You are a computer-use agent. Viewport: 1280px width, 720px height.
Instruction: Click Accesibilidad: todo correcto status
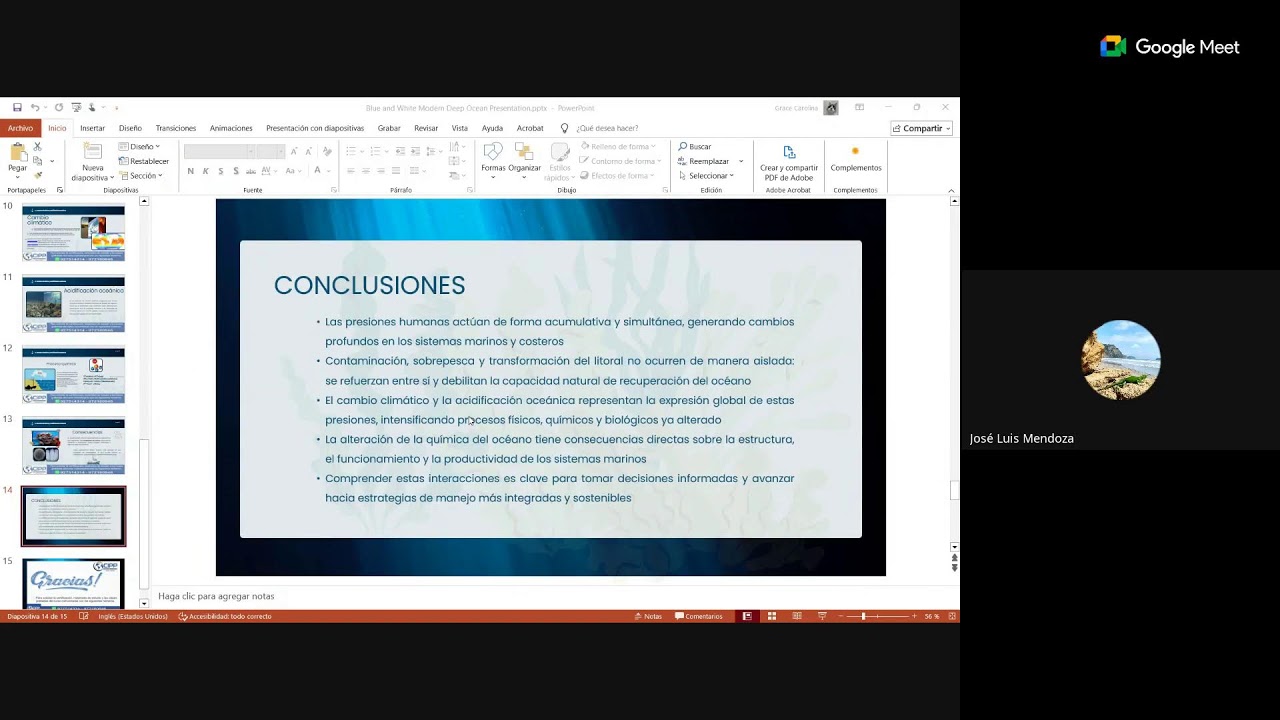pyautogui.click(x=225, y=616)
